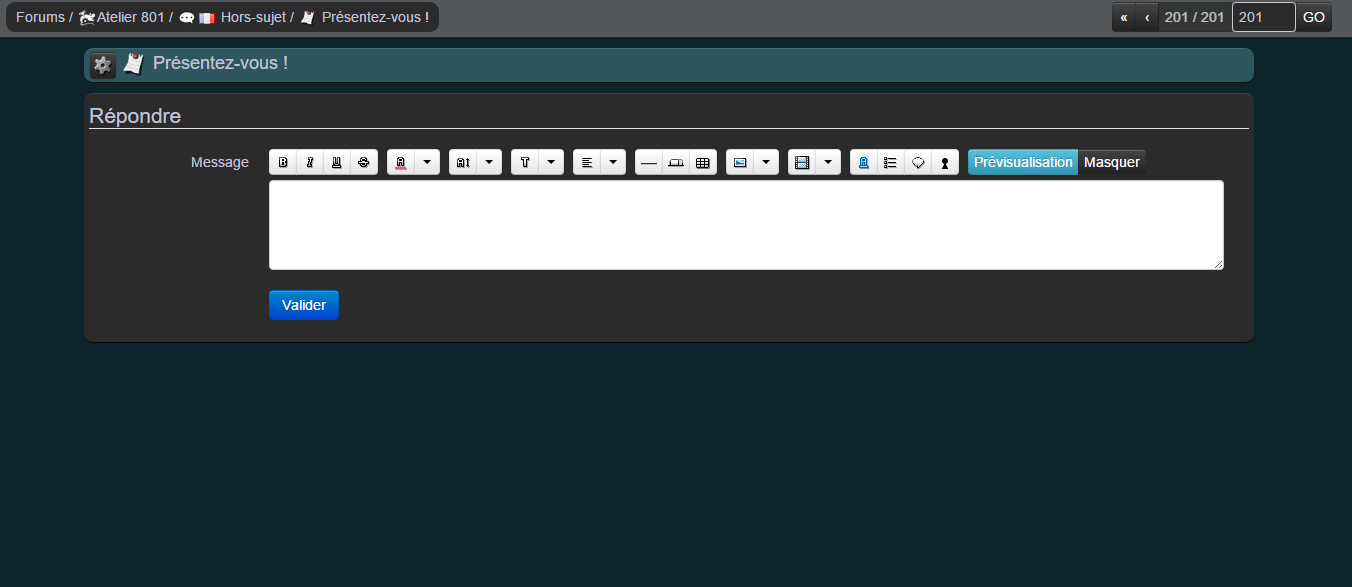Open the font type dropdown arrow
The height and width of the screenshot is (587, 1352).
551,162
